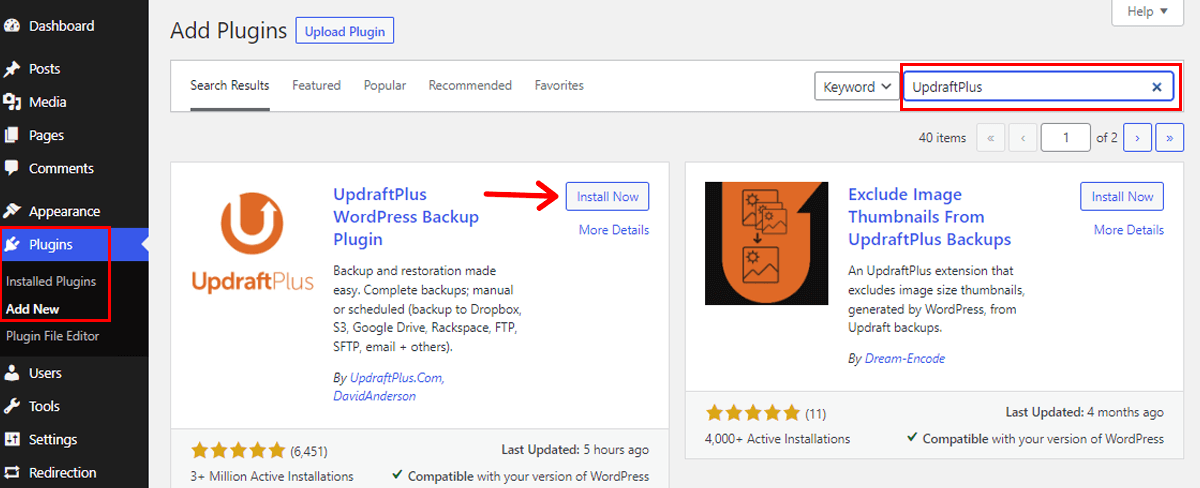Viewport: 1200px width, 488px height.
Task: Click the plugin search input field
Action: 1038,87
